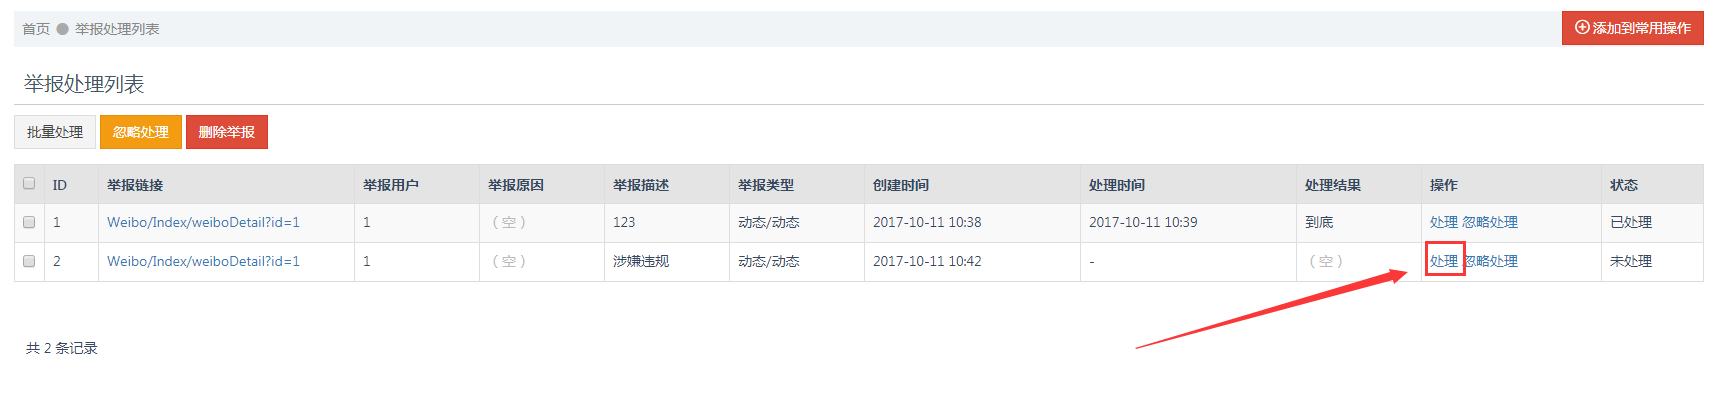
Task: Select 举报处理列表 in the breadcrumb
Action: pos(117,29)
